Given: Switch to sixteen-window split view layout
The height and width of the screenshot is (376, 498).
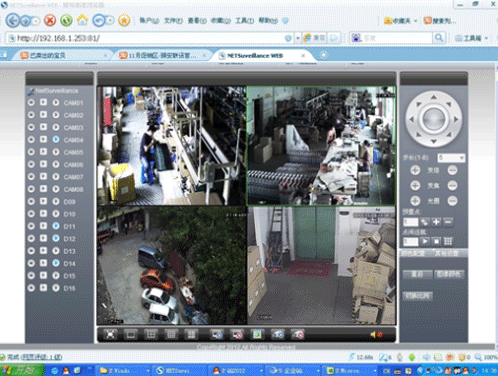Looking at the screenshot, I should tap(191, 334).
